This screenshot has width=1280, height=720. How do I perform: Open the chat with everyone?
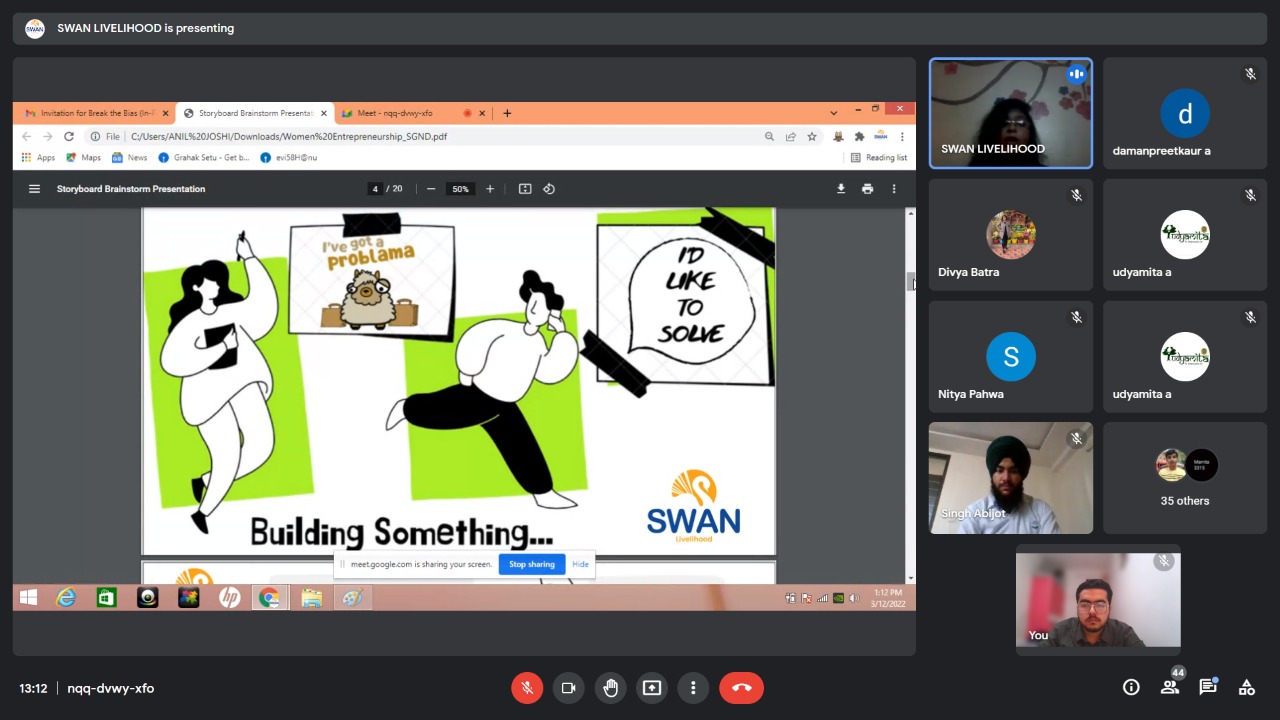(x=1208, y=687)
